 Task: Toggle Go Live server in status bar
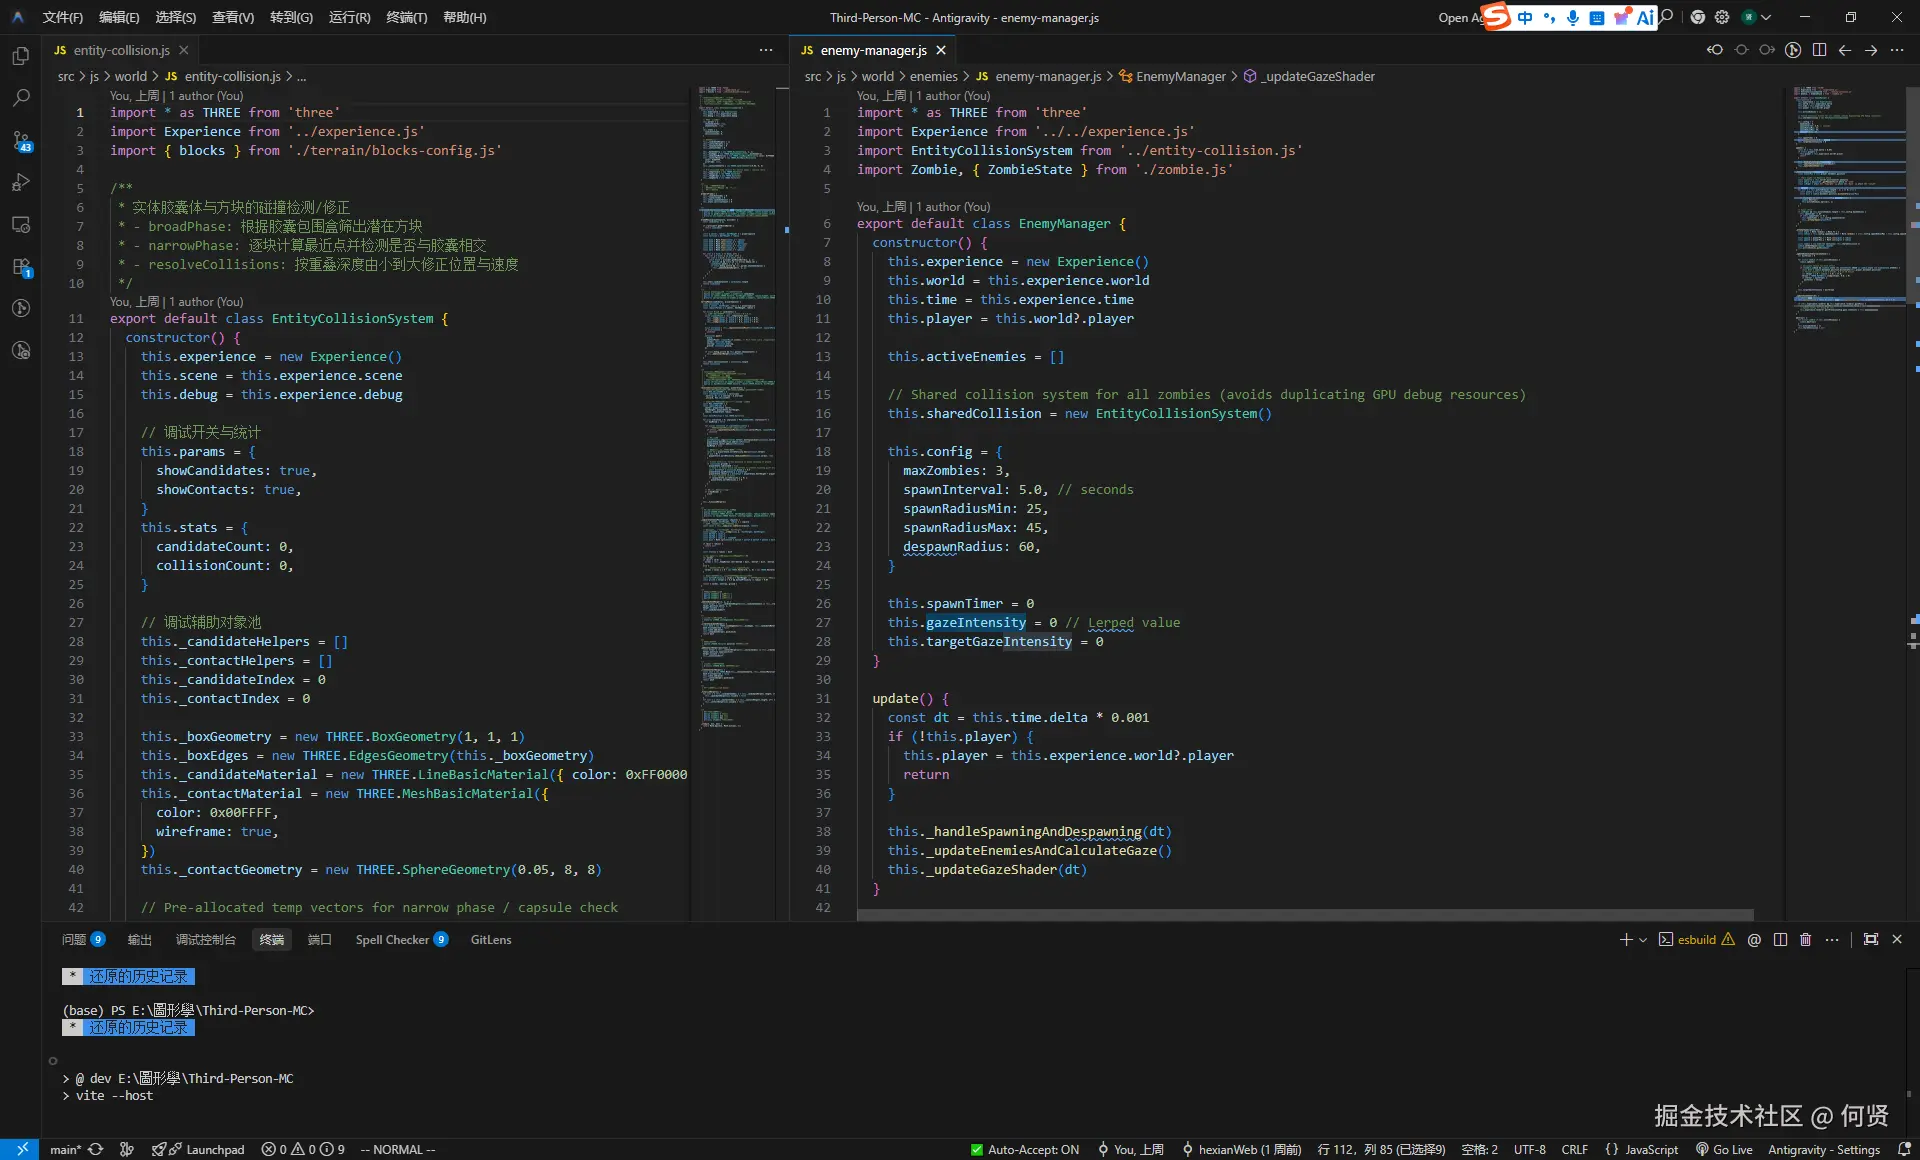[x=1724, y=1150]
